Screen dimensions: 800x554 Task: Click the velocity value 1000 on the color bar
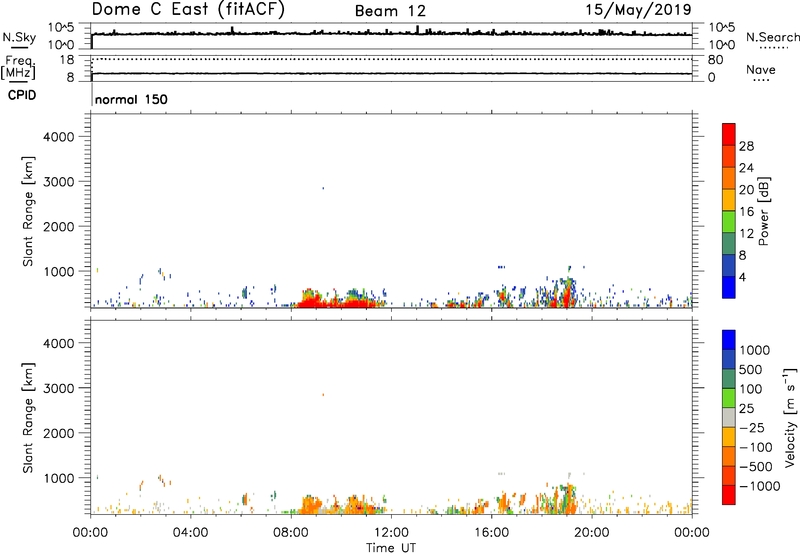755,350
